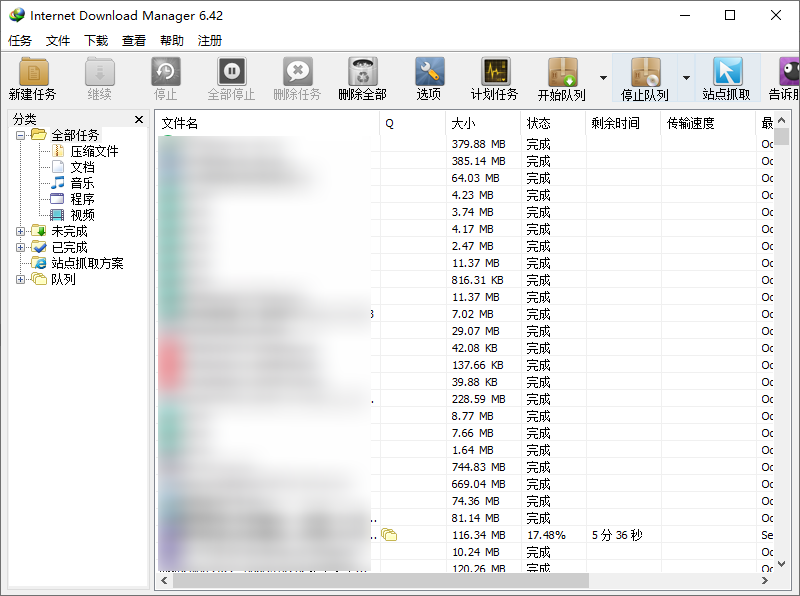This screenshot has width=800, height=596.
Task: Select the row sized 816.31 KB
Action: point(465,280)
